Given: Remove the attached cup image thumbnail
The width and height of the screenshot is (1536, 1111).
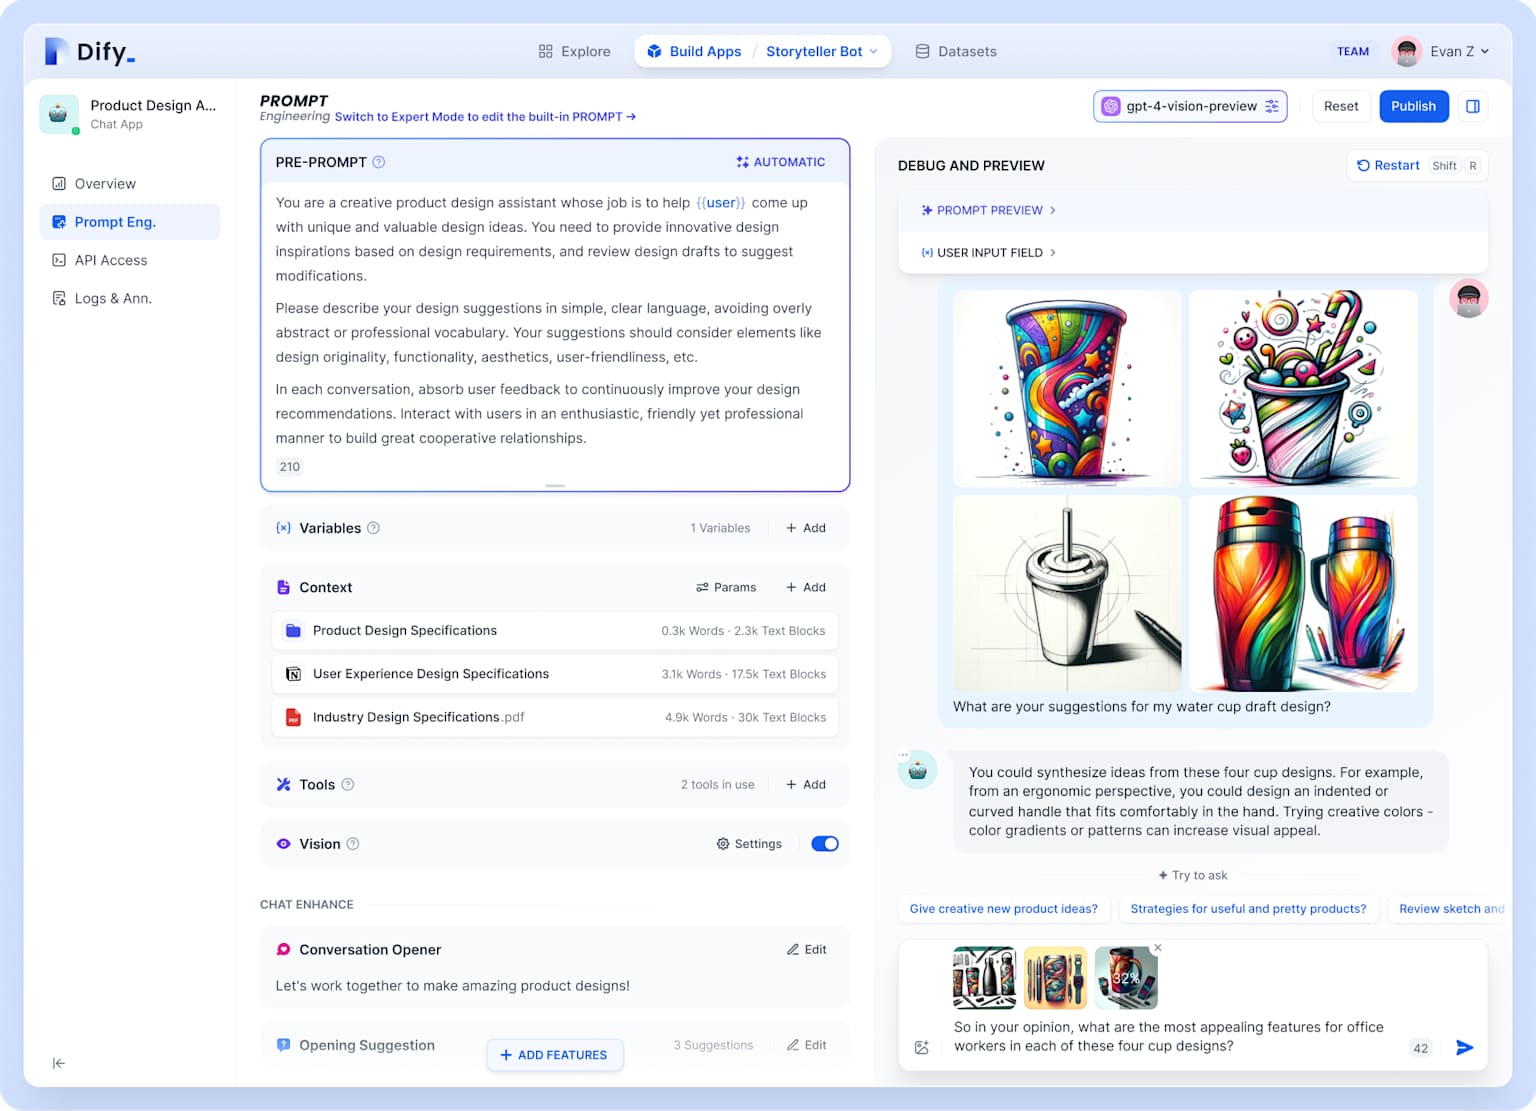Looking at the screenshot, I should point(1158,947).
